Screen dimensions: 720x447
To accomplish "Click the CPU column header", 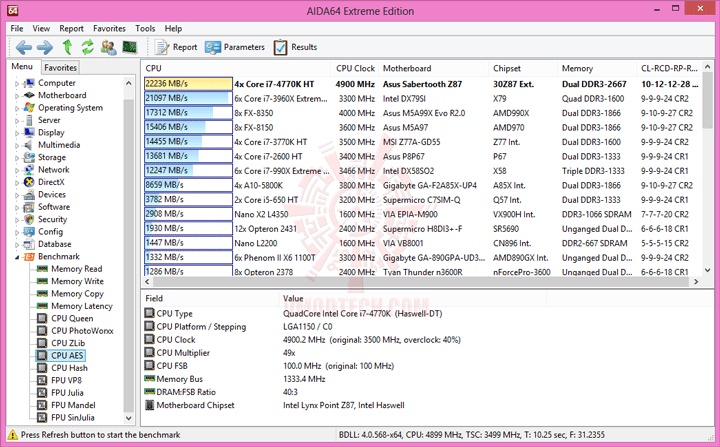I will click(x=236, y=68).
